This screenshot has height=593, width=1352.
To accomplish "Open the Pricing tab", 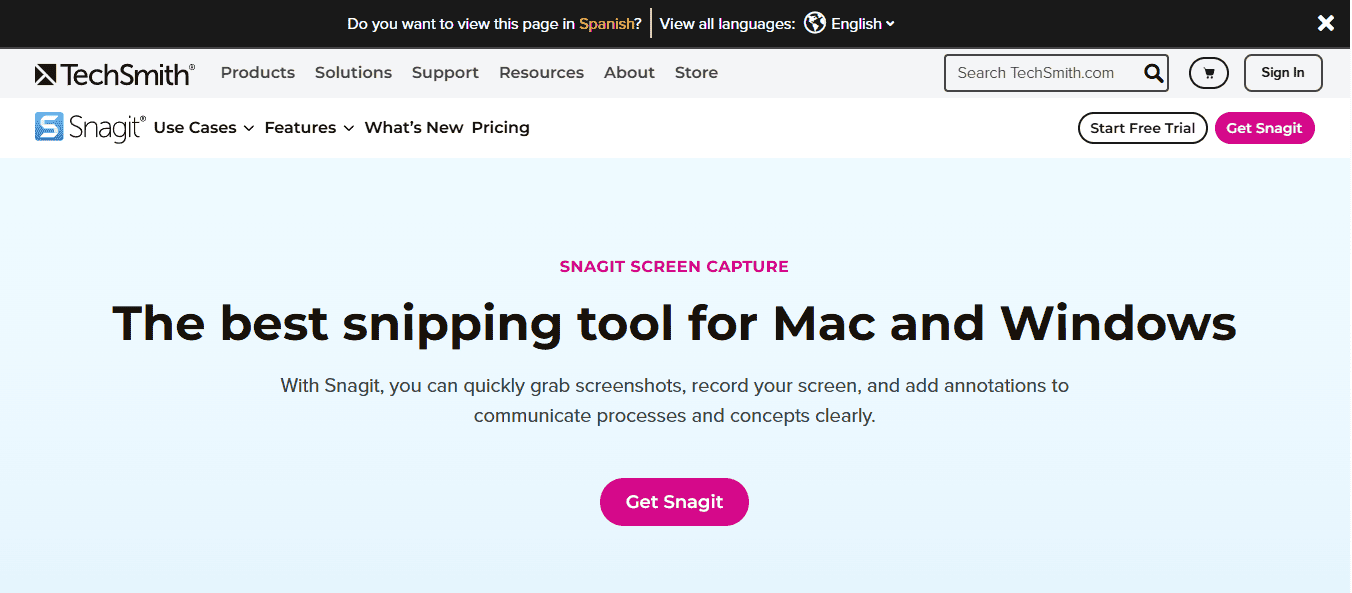I will [x=501, y=128].
